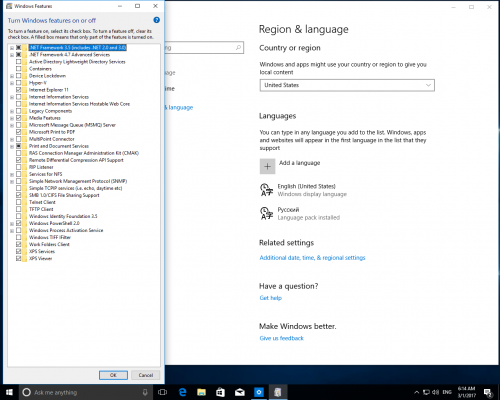Click the English (United States) language icon
Image resolution: width=500 pixels, height=400 pixels.
(x=266, y=190)
